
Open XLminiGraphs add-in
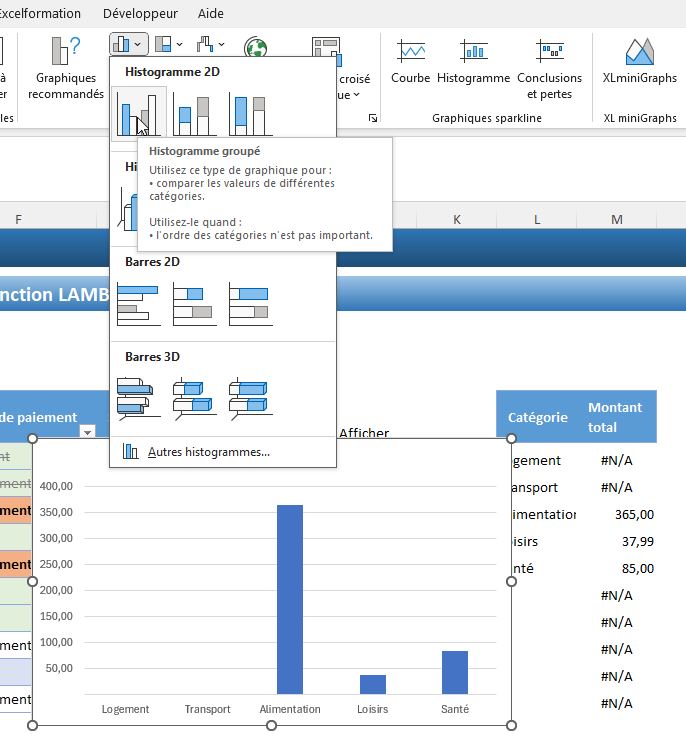pyautogui.click(x=640, y=62)
